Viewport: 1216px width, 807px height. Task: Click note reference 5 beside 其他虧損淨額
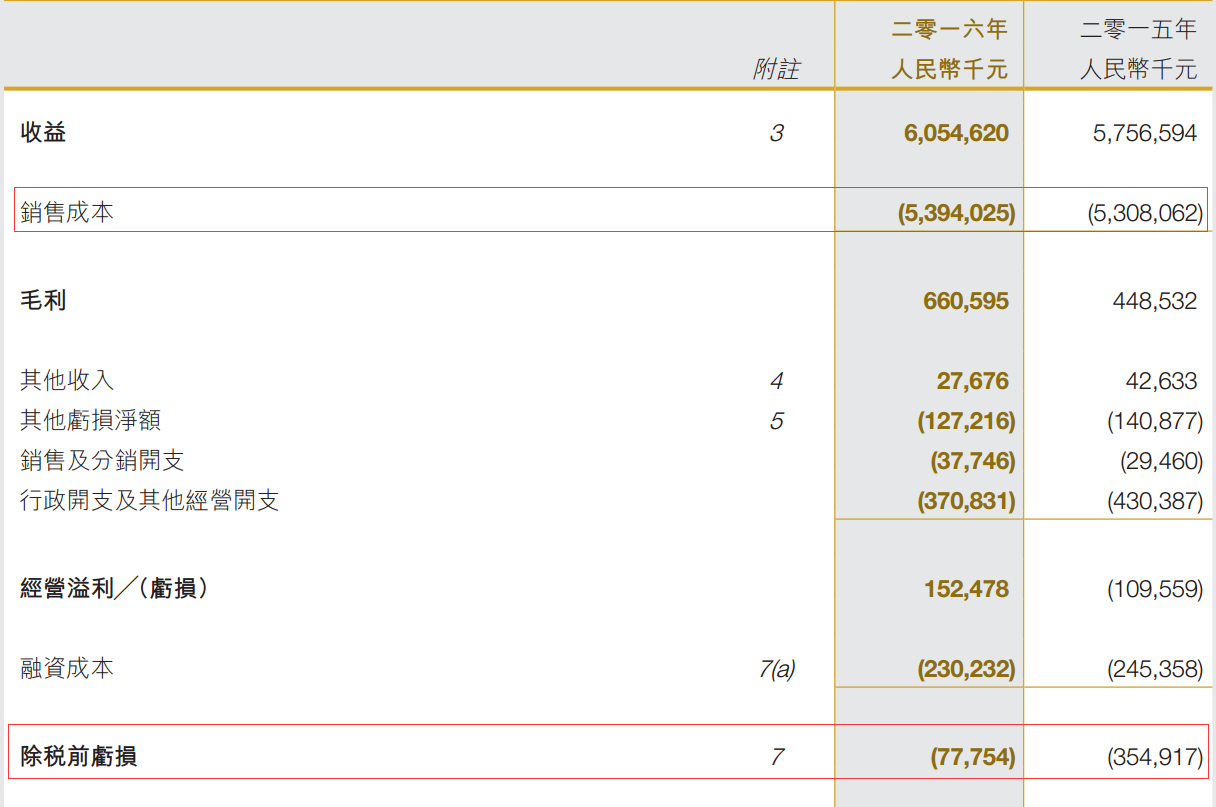(779, 421)
